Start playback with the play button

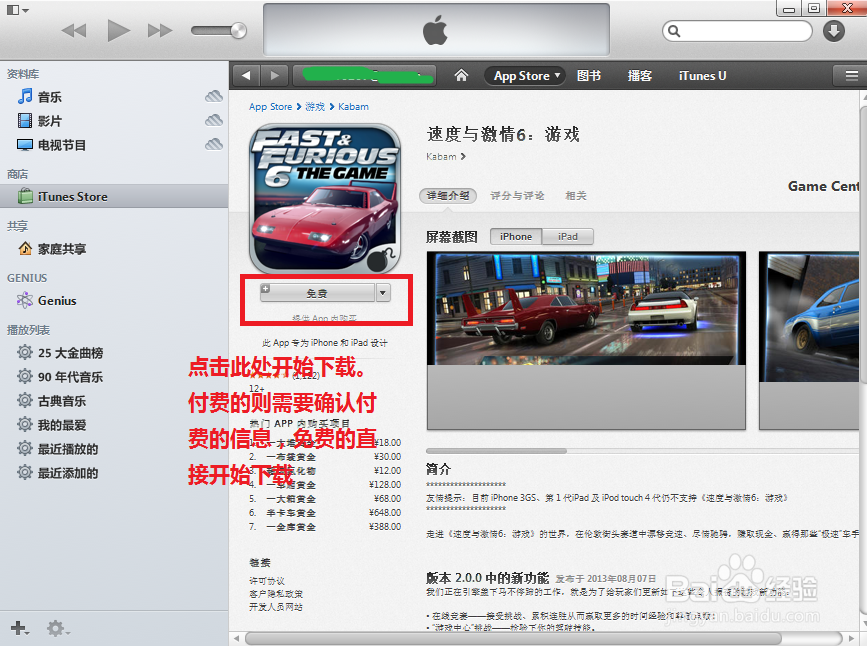click(x=118, y=30)
